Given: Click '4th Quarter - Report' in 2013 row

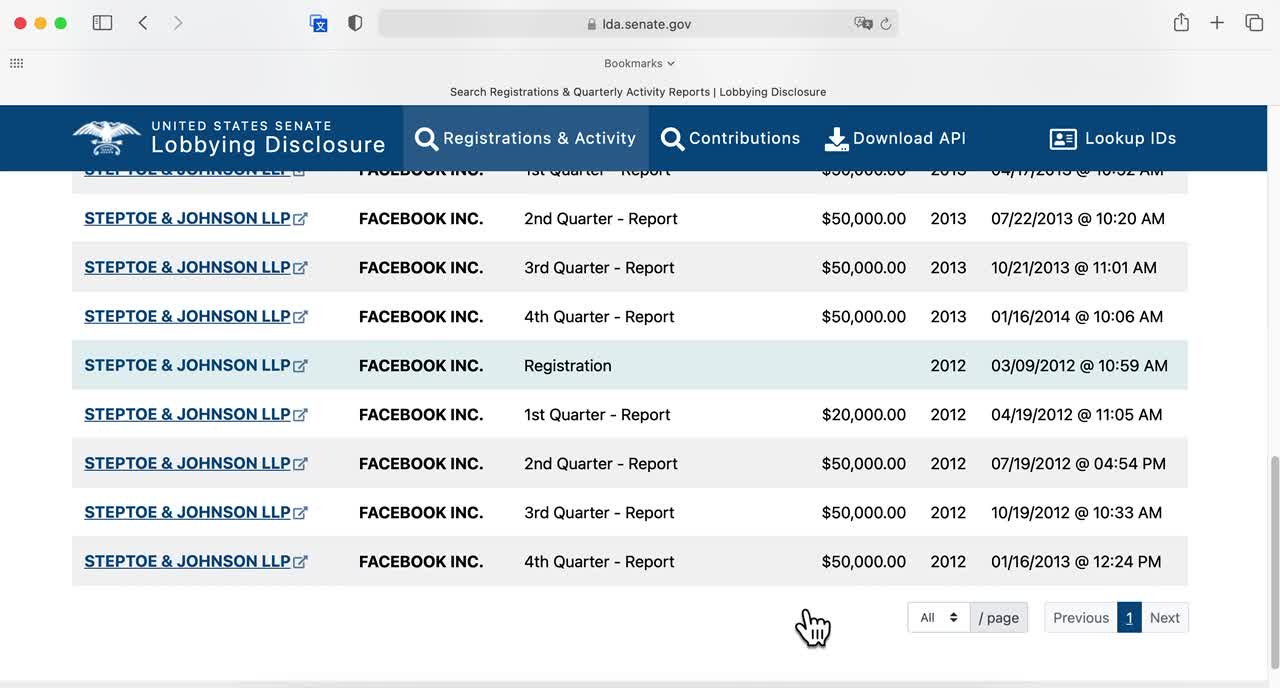Looking at the screenshot, I should [599, 316].
